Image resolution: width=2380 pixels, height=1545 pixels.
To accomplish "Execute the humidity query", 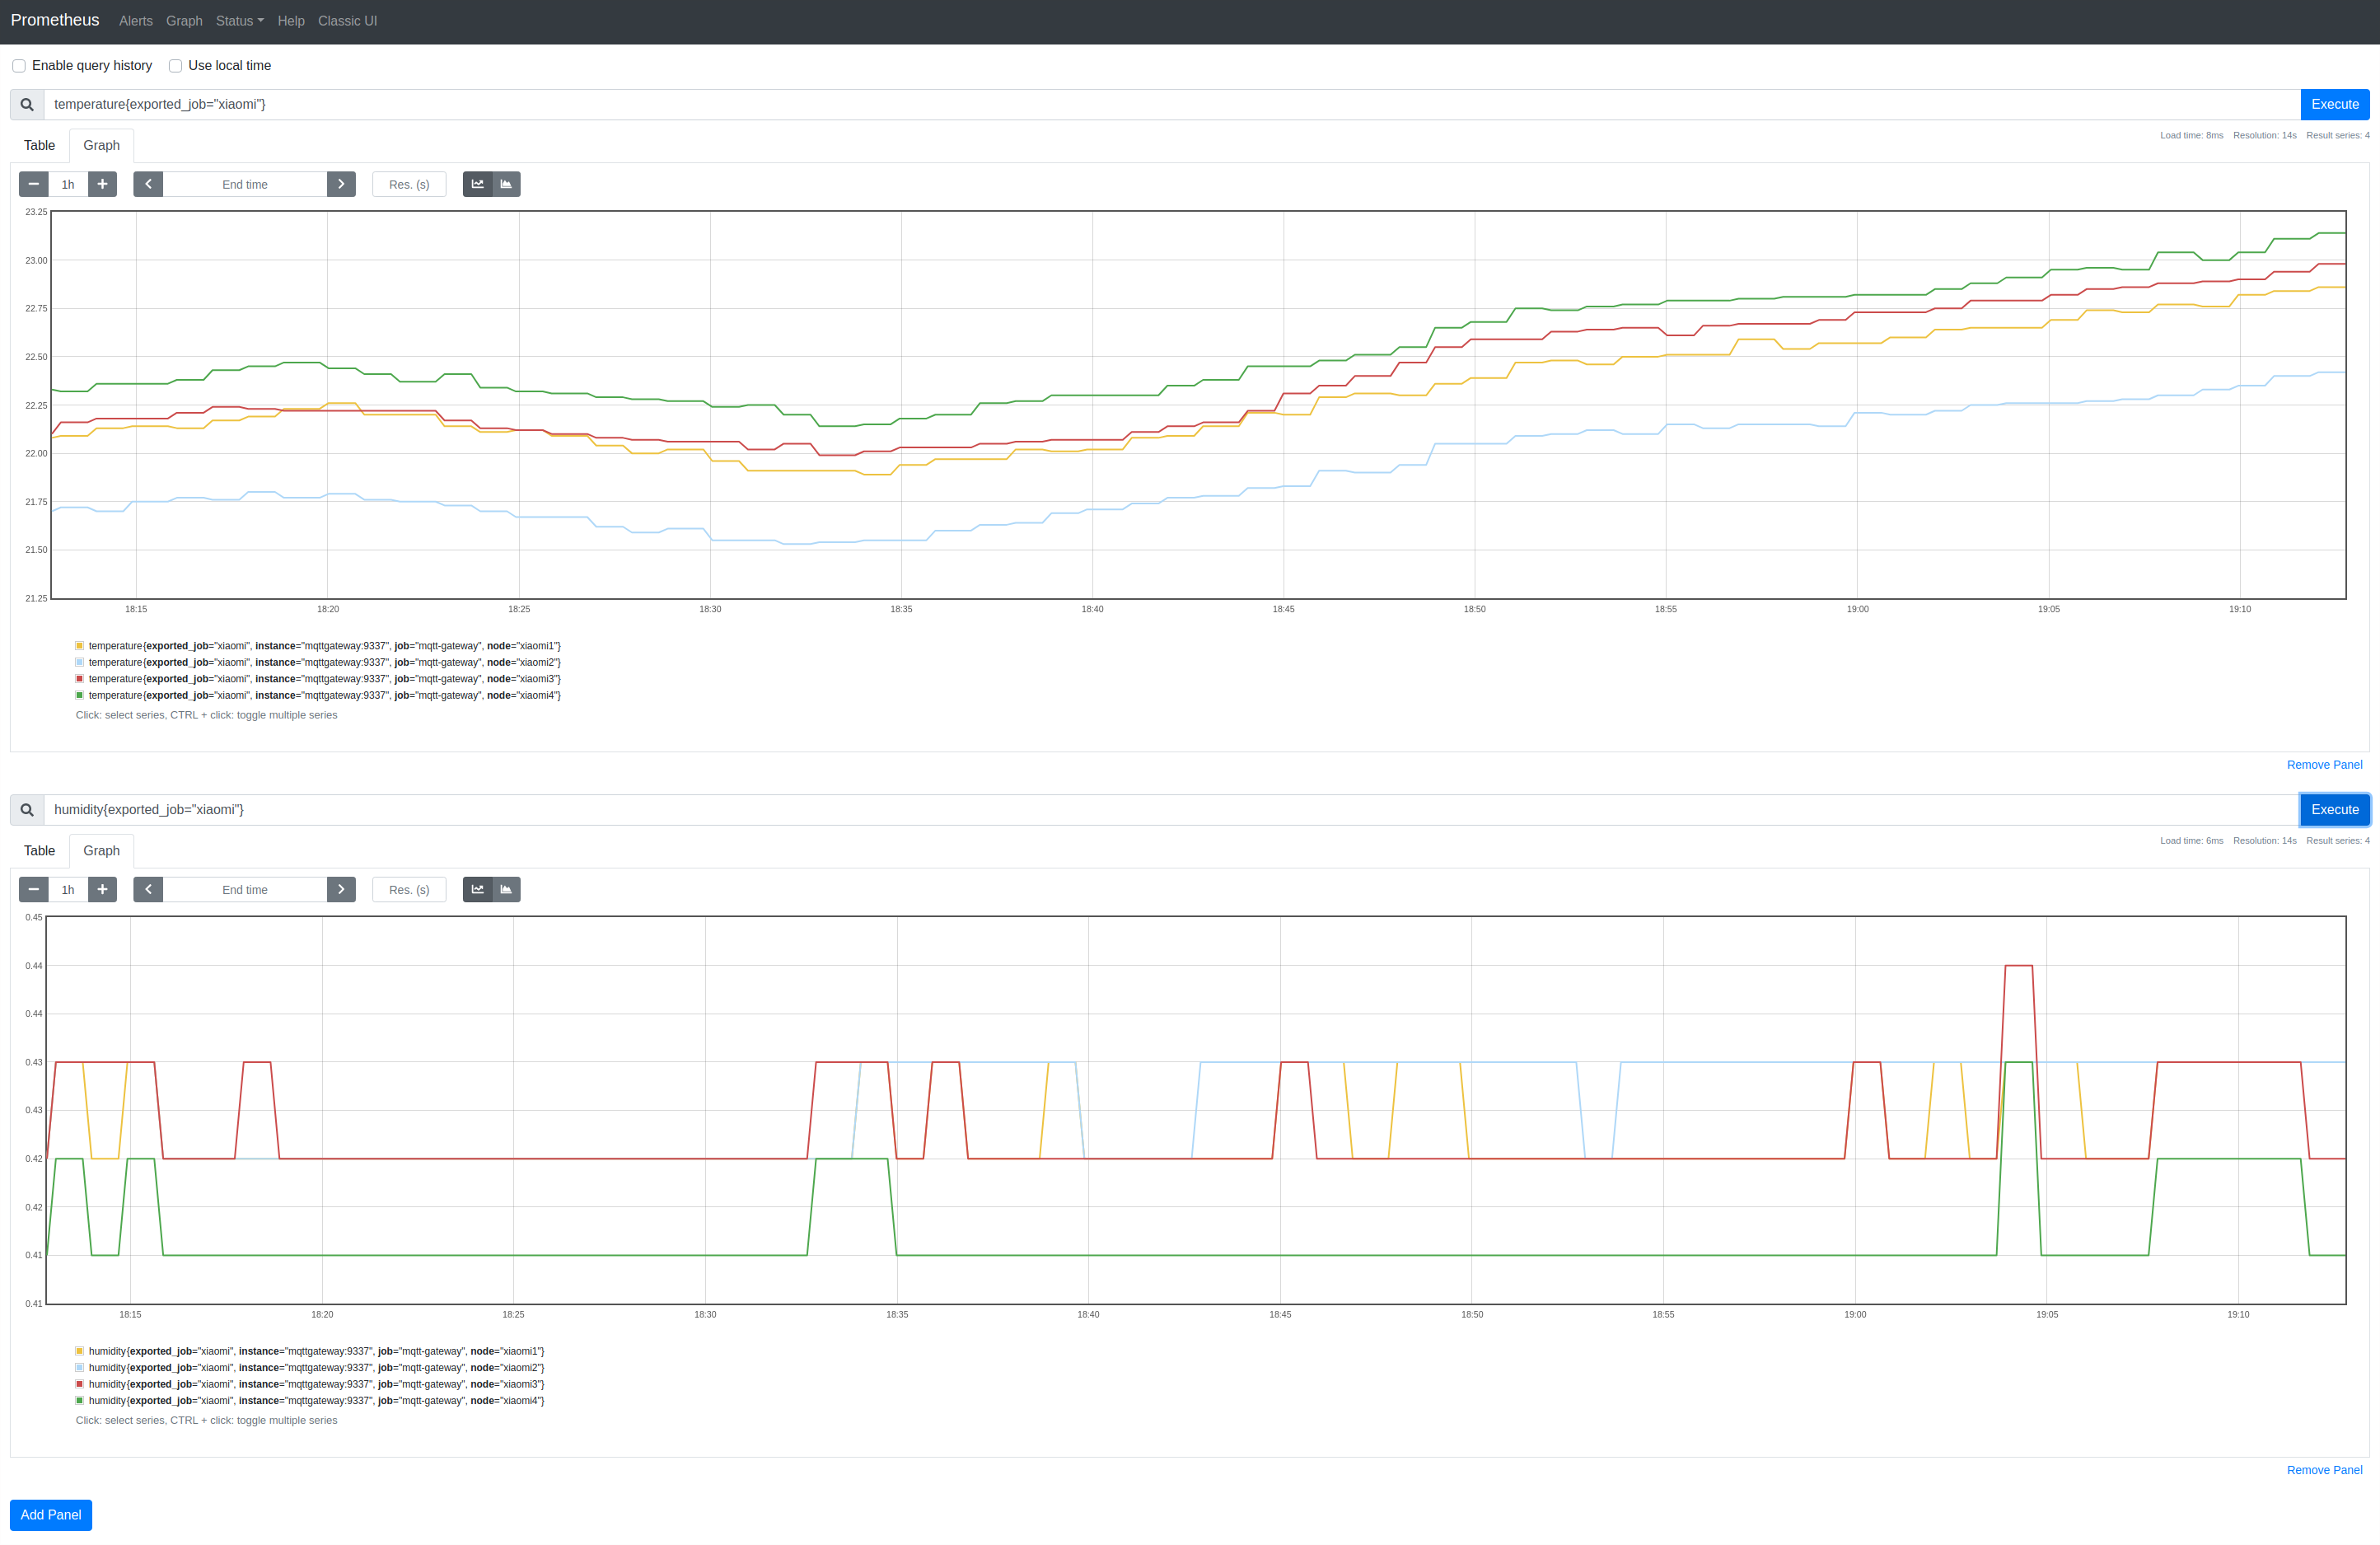I will click(2334, 809).
